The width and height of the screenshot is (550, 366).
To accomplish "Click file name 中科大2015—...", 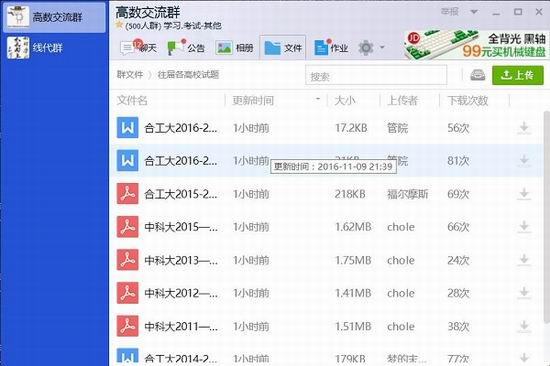I will (x=181, y=227).
